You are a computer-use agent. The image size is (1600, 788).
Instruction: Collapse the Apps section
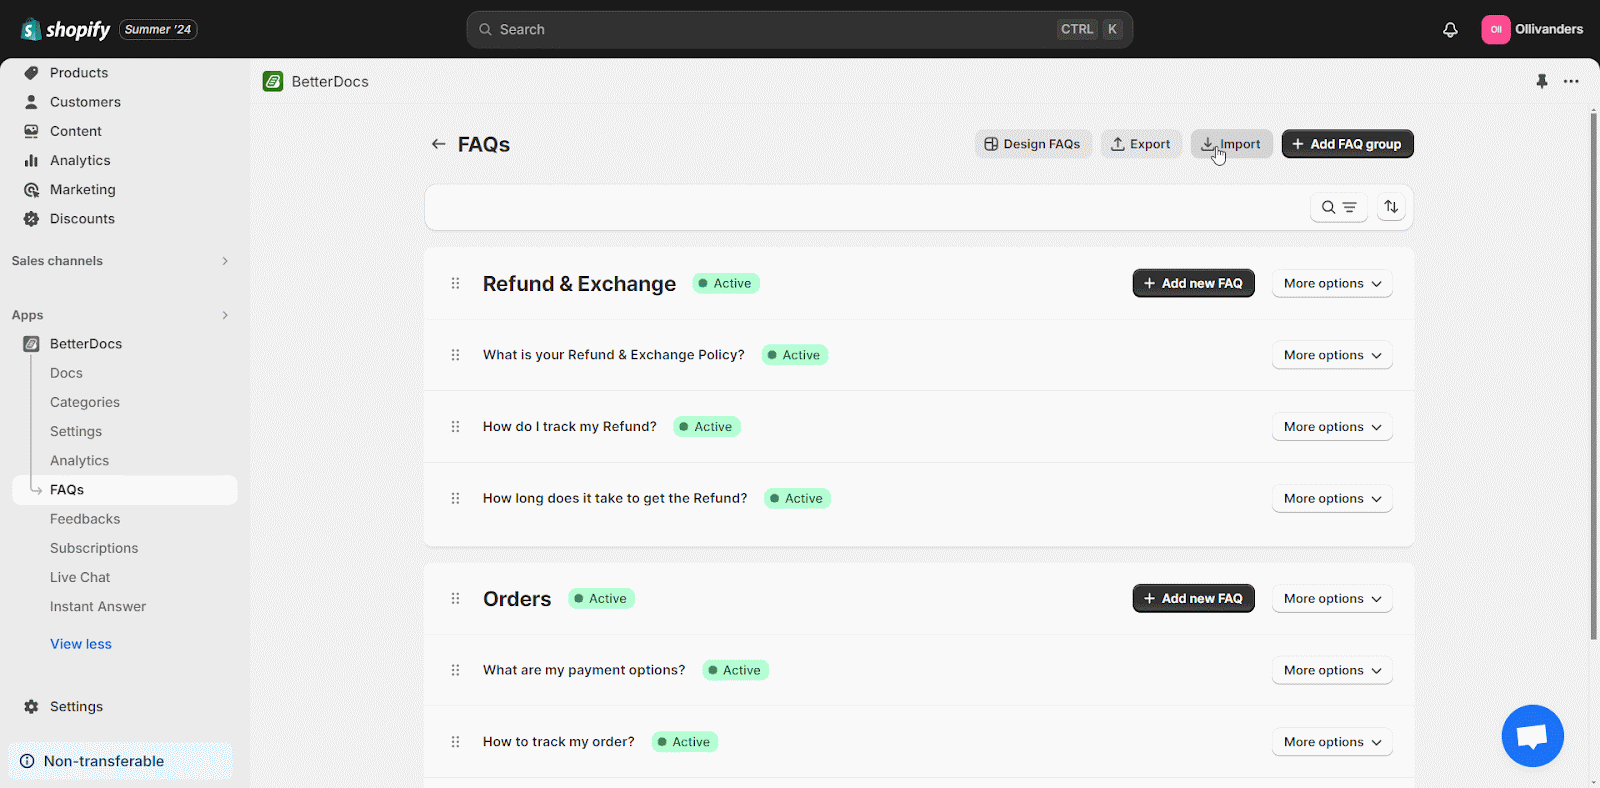point(225,315)
